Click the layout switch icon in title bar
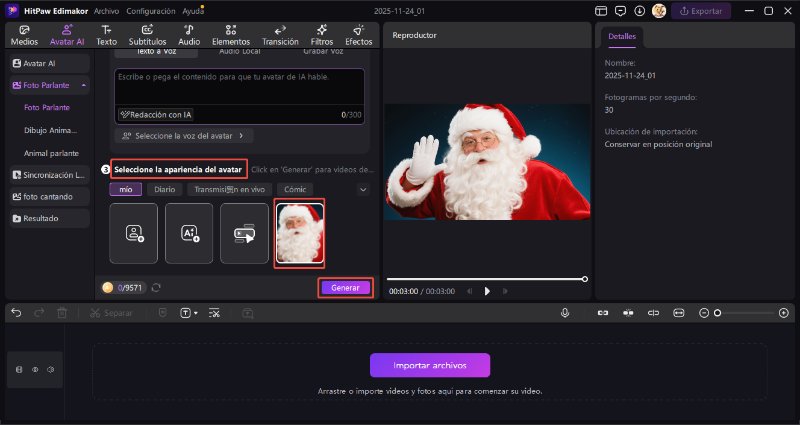 point(601,11)
